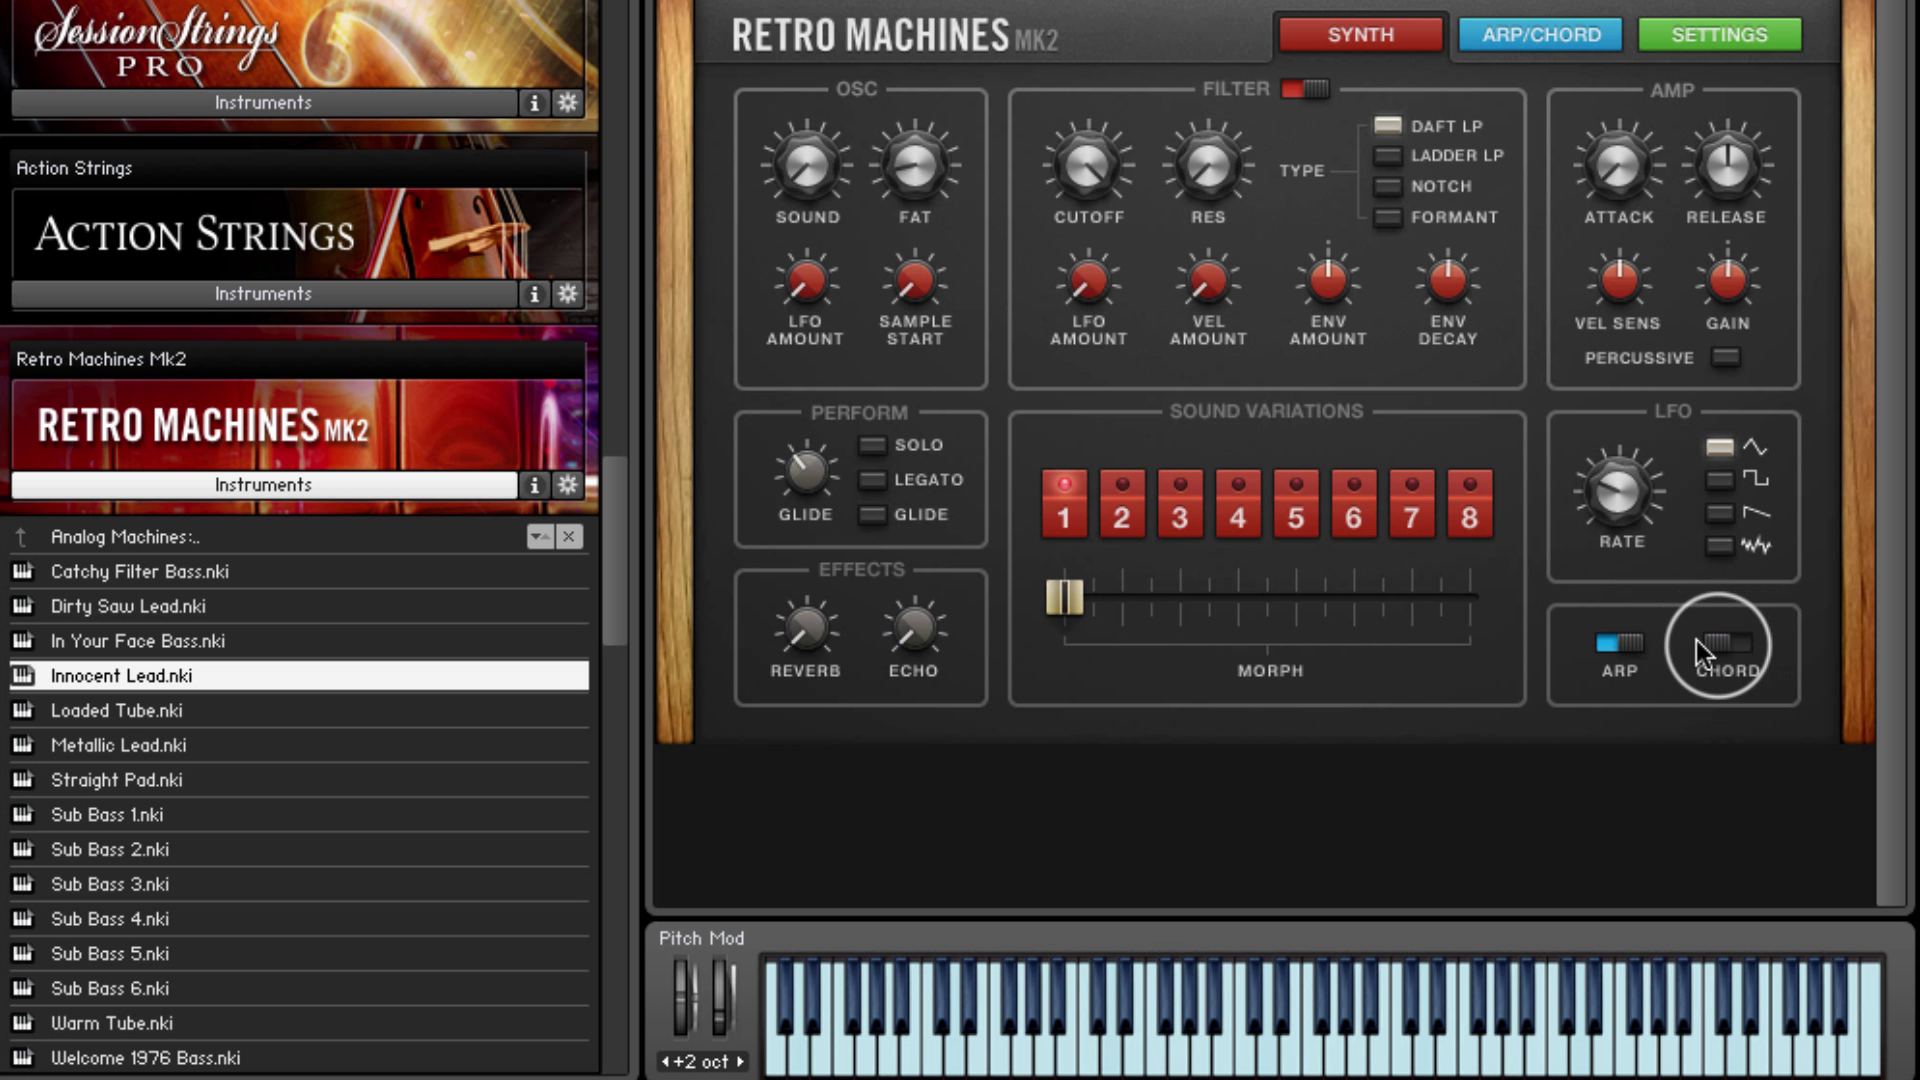Enable the GLIDE perform switch
1920x1080 pixels.
[x=873, y=515]
